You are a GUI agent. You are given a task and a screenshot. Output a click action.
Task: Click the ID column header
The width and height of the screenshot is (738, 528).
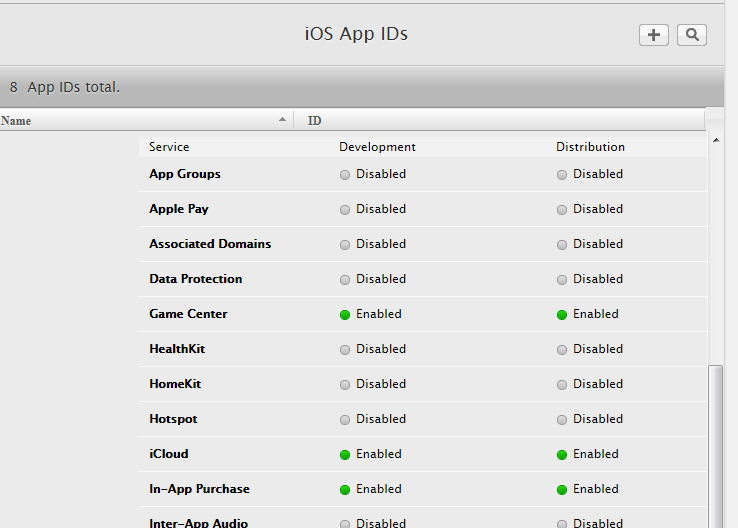[x=499, y=120]
